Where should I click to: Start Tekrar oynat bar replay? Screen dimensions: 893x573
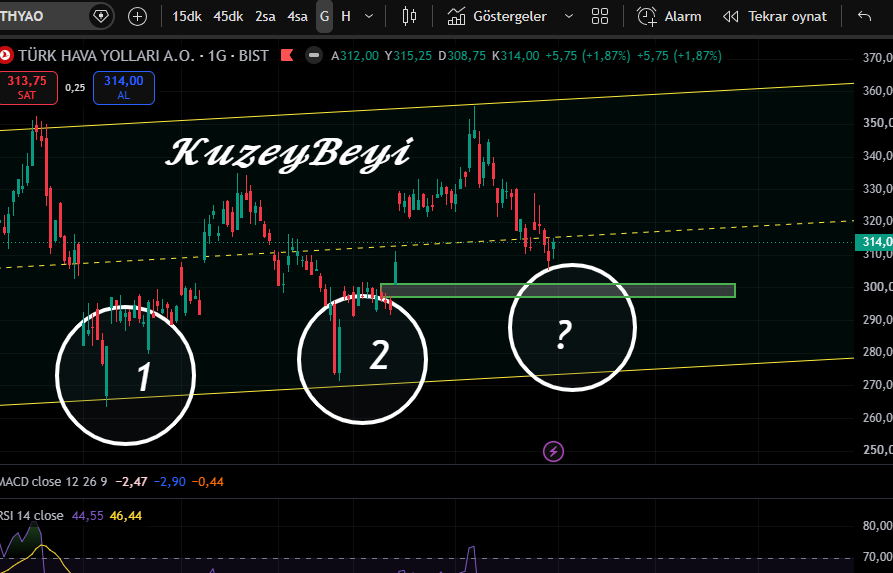775,17
